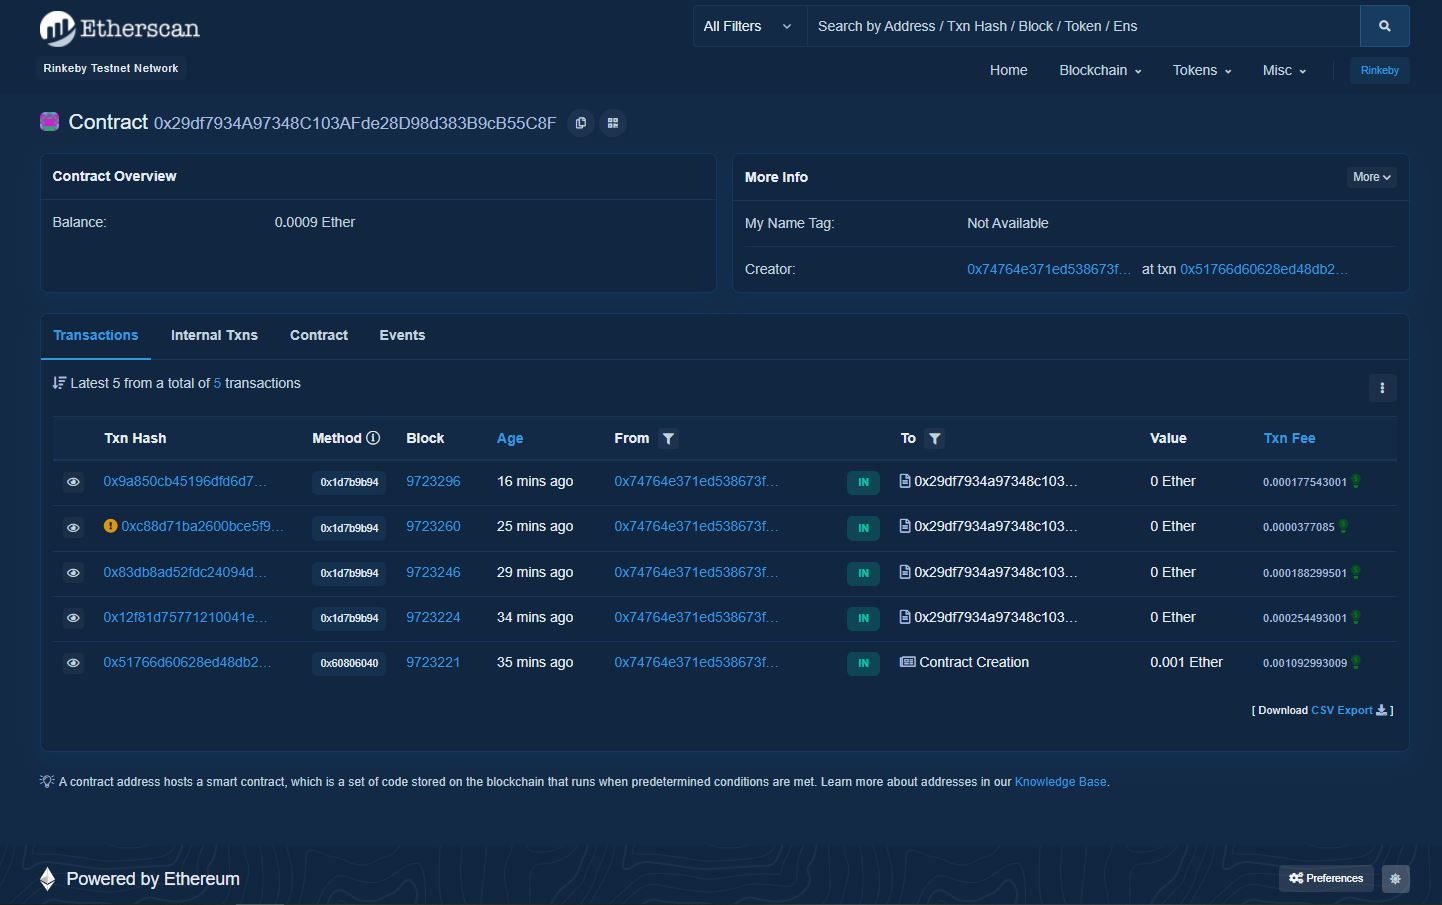Viewport: 1442px width, 905px height.
Task: Click the contract blockie avatar icon
Action: pos(49,122)
